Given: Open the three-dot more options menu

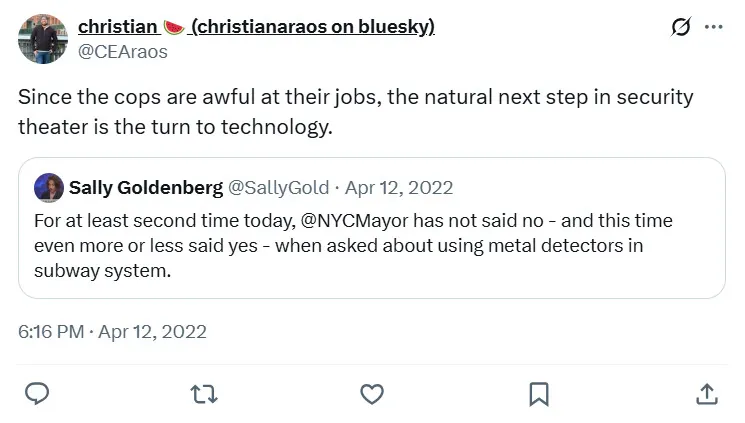Looking at the screenshot, I should (713, 27).
